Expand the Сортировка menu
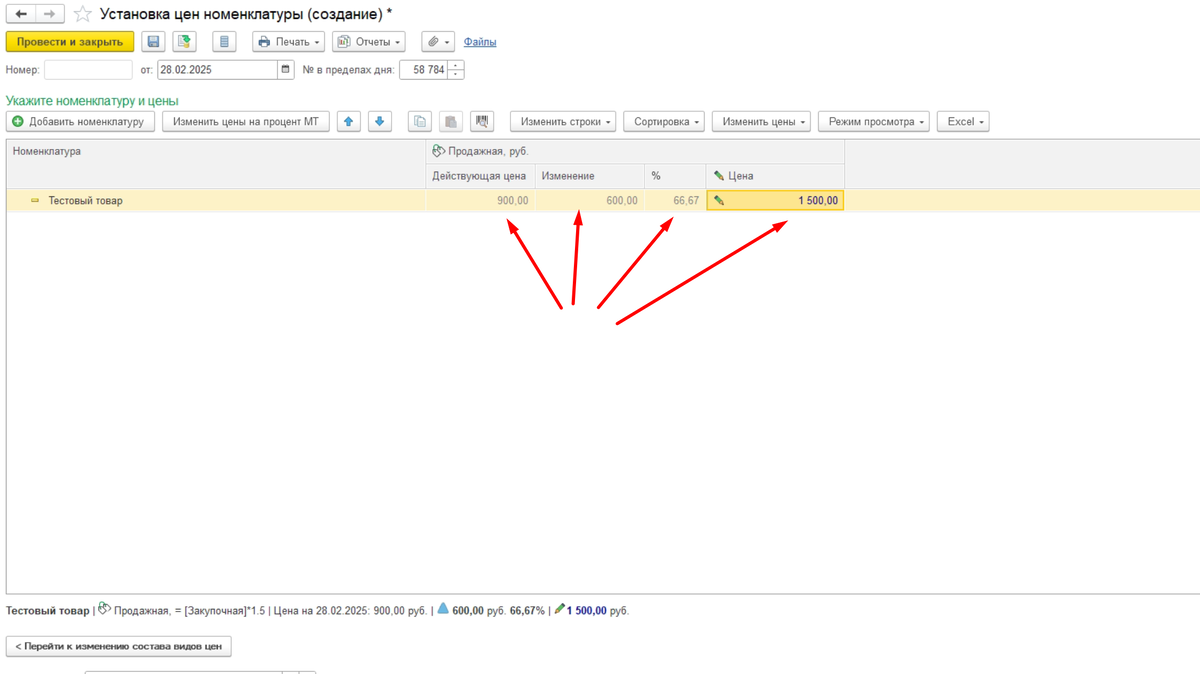The height and width of the screenshot is (674, 1200). pyautogui.click(x=664, y=122)
